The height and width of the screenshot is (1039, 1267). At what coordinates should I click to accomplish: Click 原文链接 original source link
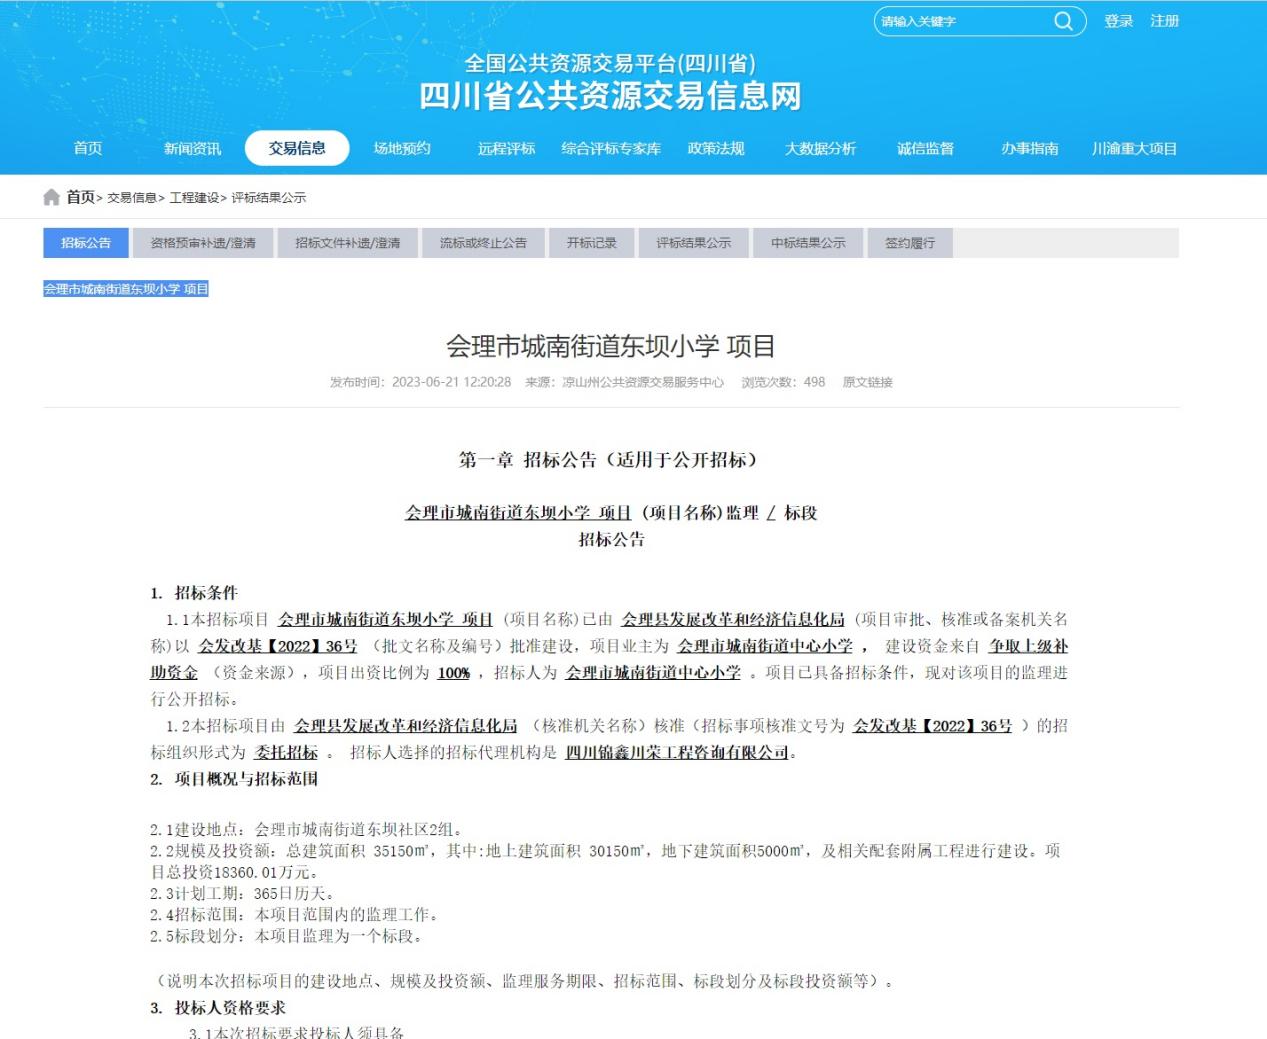tap(867, 382)
